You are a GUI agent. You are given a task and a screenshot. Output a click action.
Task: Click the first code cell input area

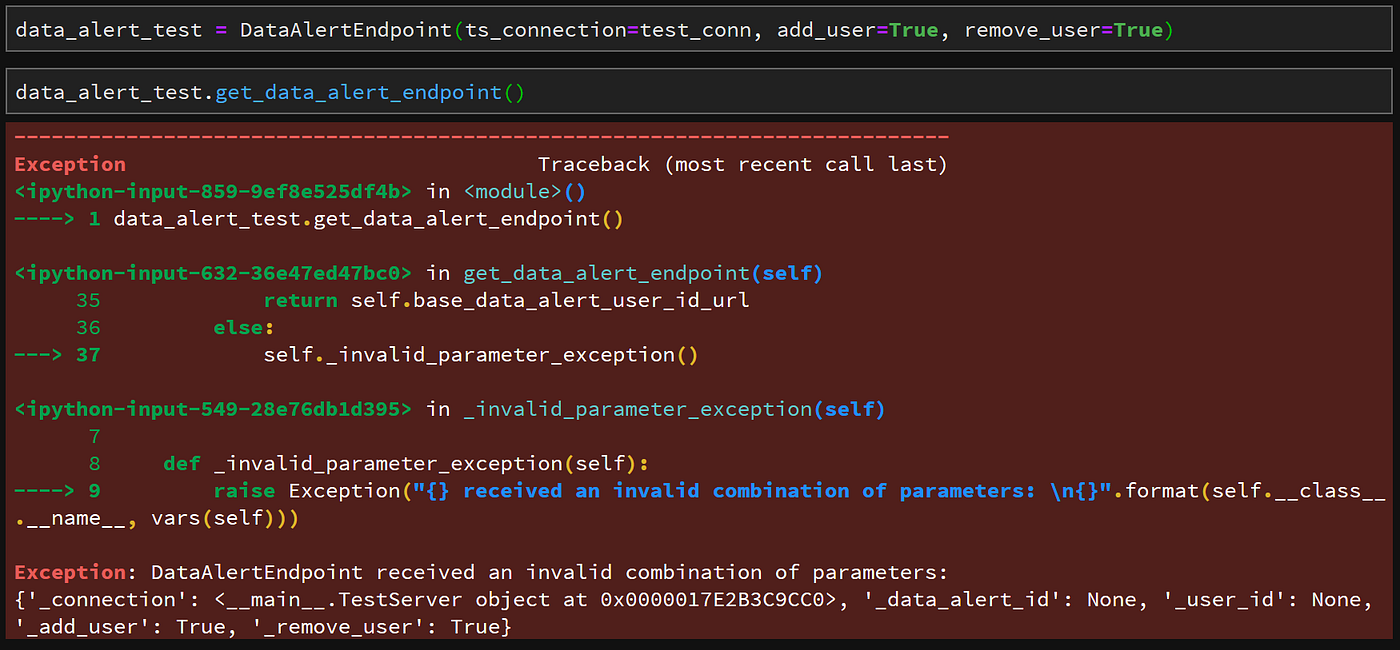(700, 29)
